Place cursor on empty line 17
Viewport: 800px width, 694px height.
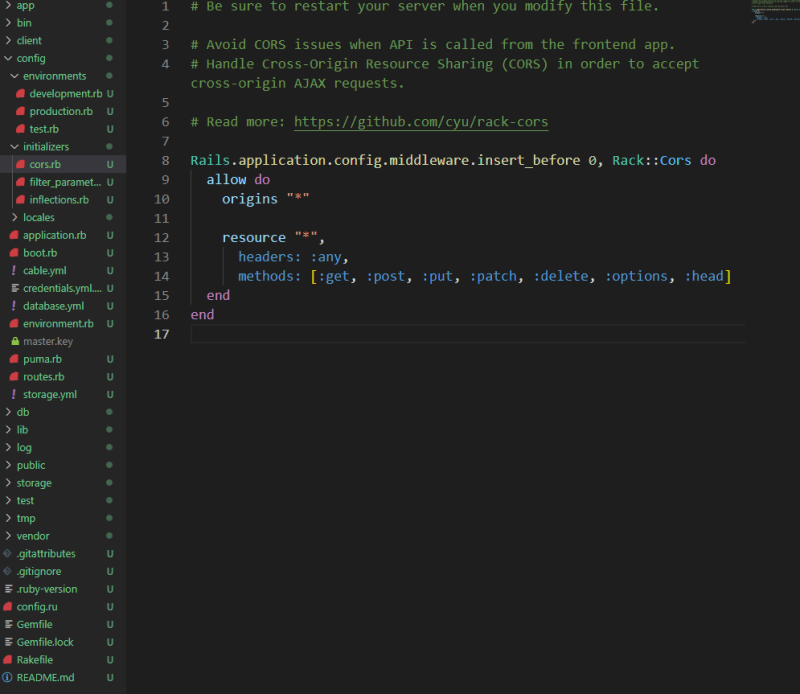(467, 334)
